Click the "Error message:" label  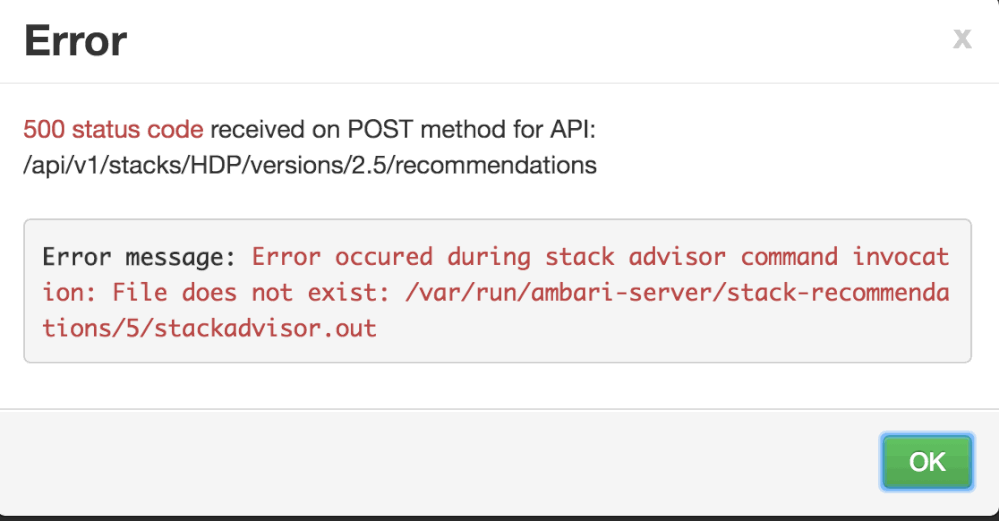pos(139,257)
